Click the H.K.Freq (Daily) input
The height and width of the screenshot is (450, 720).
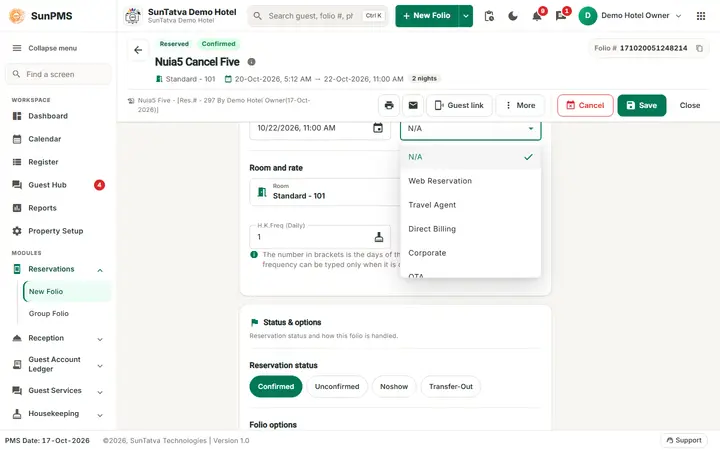(320, 237)
